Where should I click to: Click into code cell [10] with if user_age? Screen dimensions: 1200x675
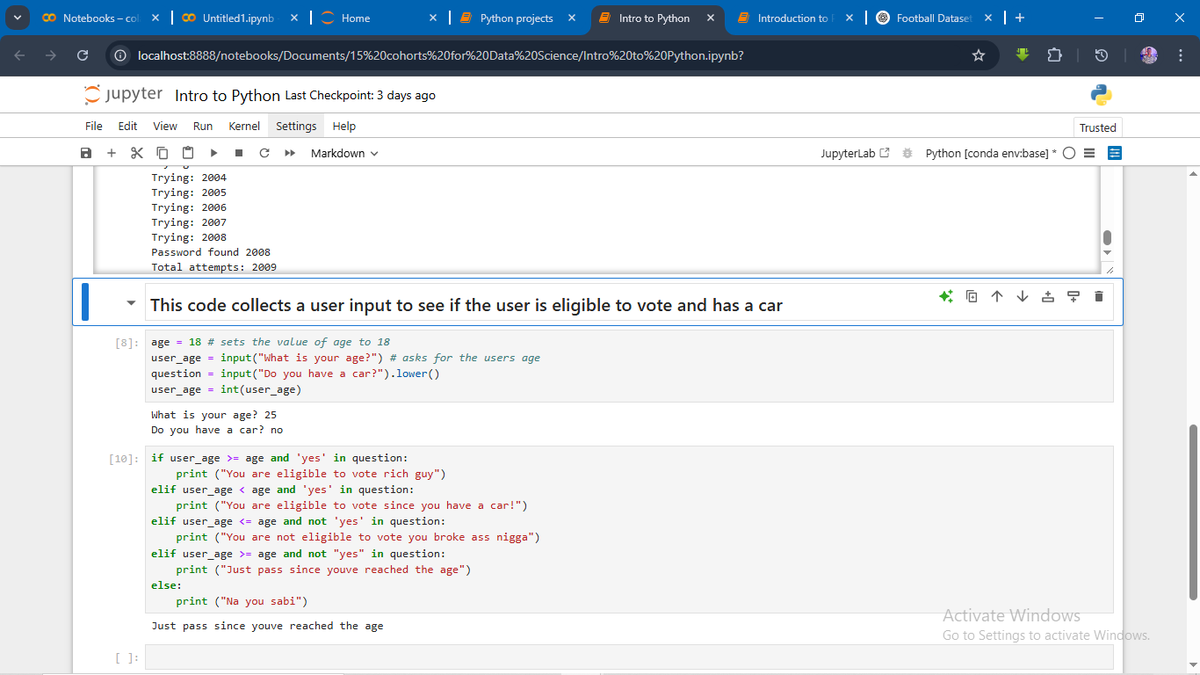[629, 529]
